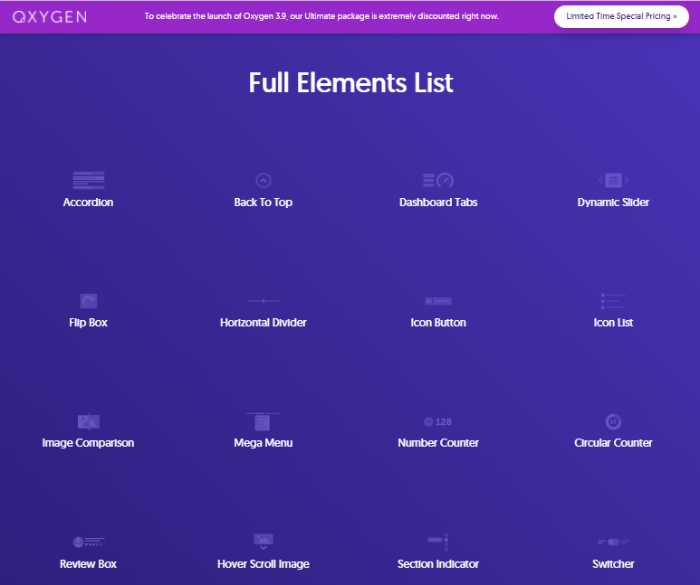Open the Hover Scroll Image label
The image size is (700, 585).
263,564
